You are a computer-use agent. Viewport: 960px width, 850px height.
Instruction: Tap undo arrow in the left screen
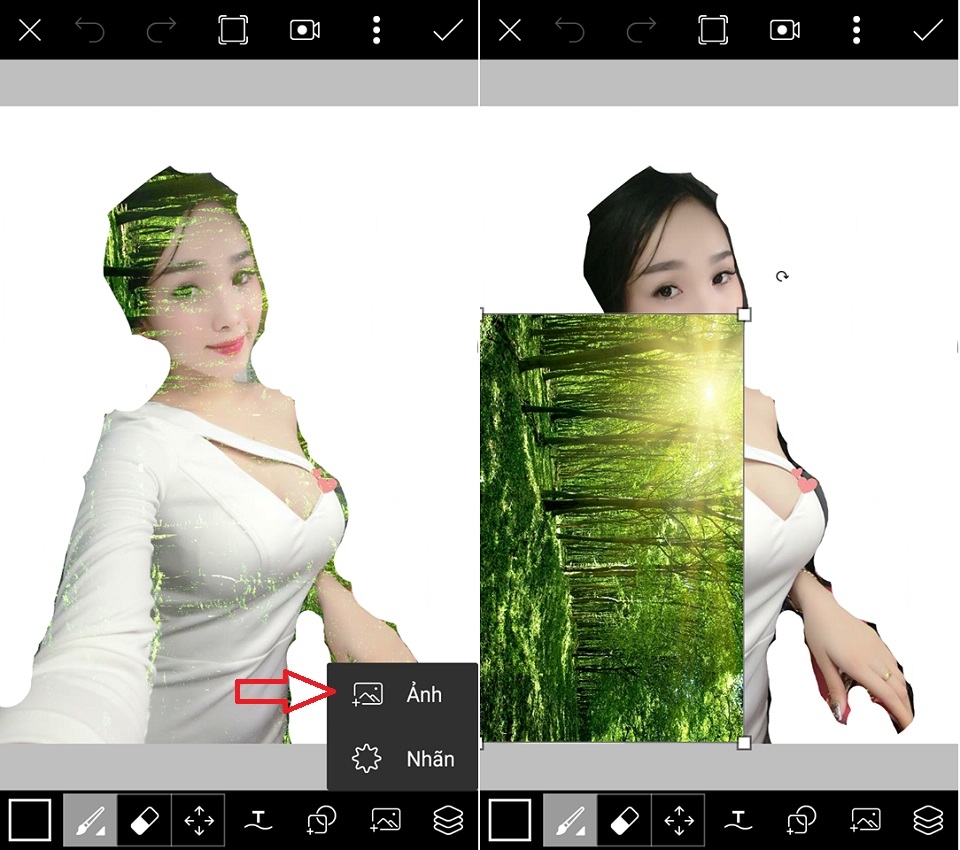(89, 30)
